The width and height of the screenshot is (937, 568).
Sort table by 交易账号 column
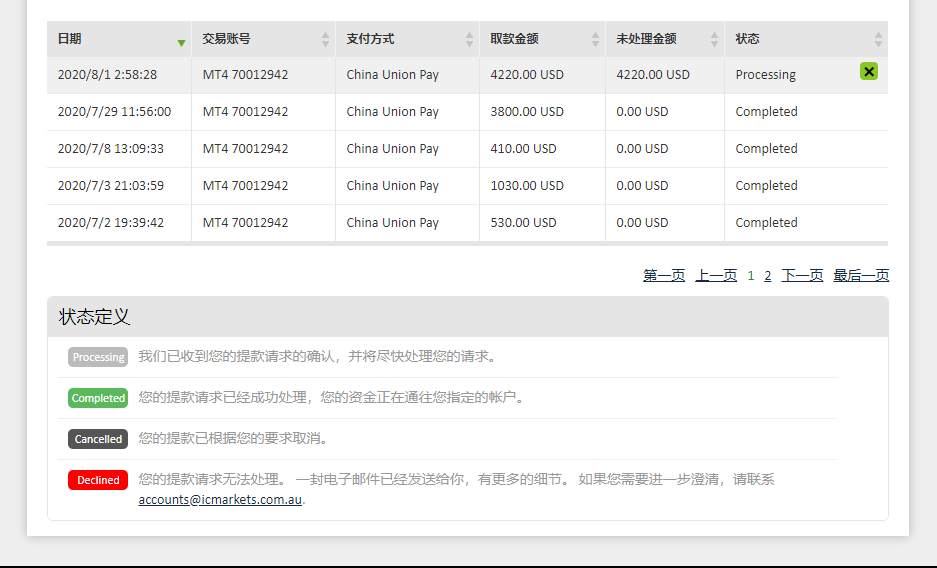tap(325, 39)
